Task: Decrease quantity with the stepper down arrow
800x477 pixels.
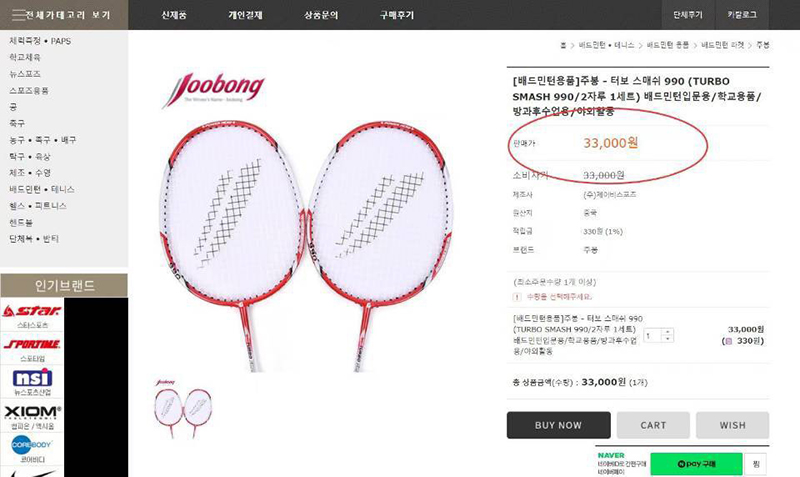Action: click(x=667, y=339)
